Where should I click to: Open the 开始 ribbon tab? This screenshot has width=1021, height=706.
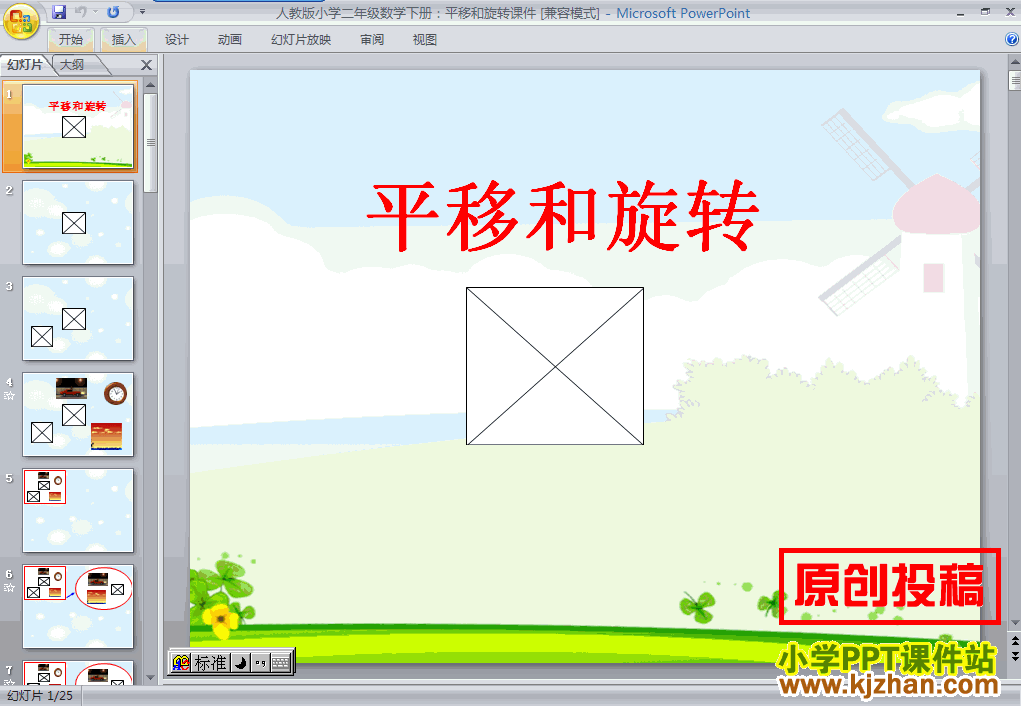point(71,40)
